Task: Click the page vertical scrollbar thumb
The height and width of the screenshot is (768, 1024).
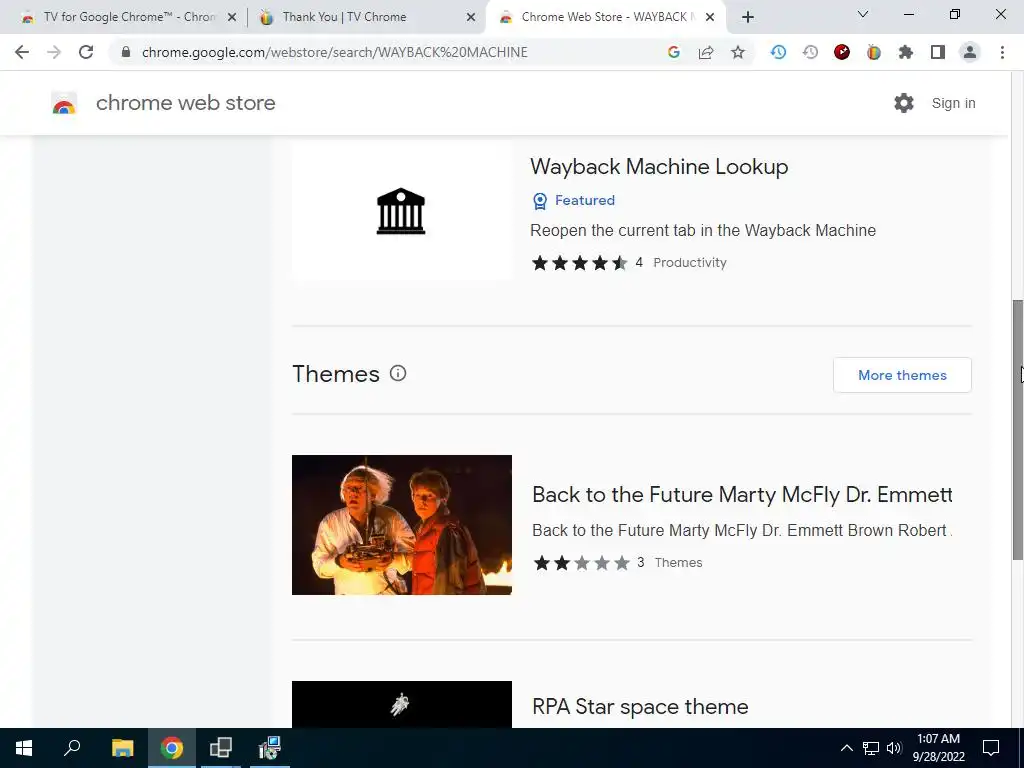Action: pos(1017,430)
